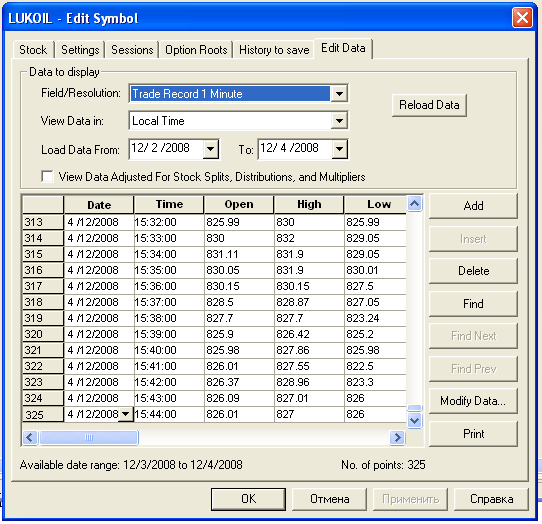Click the Find button

[x=473, y=304]
